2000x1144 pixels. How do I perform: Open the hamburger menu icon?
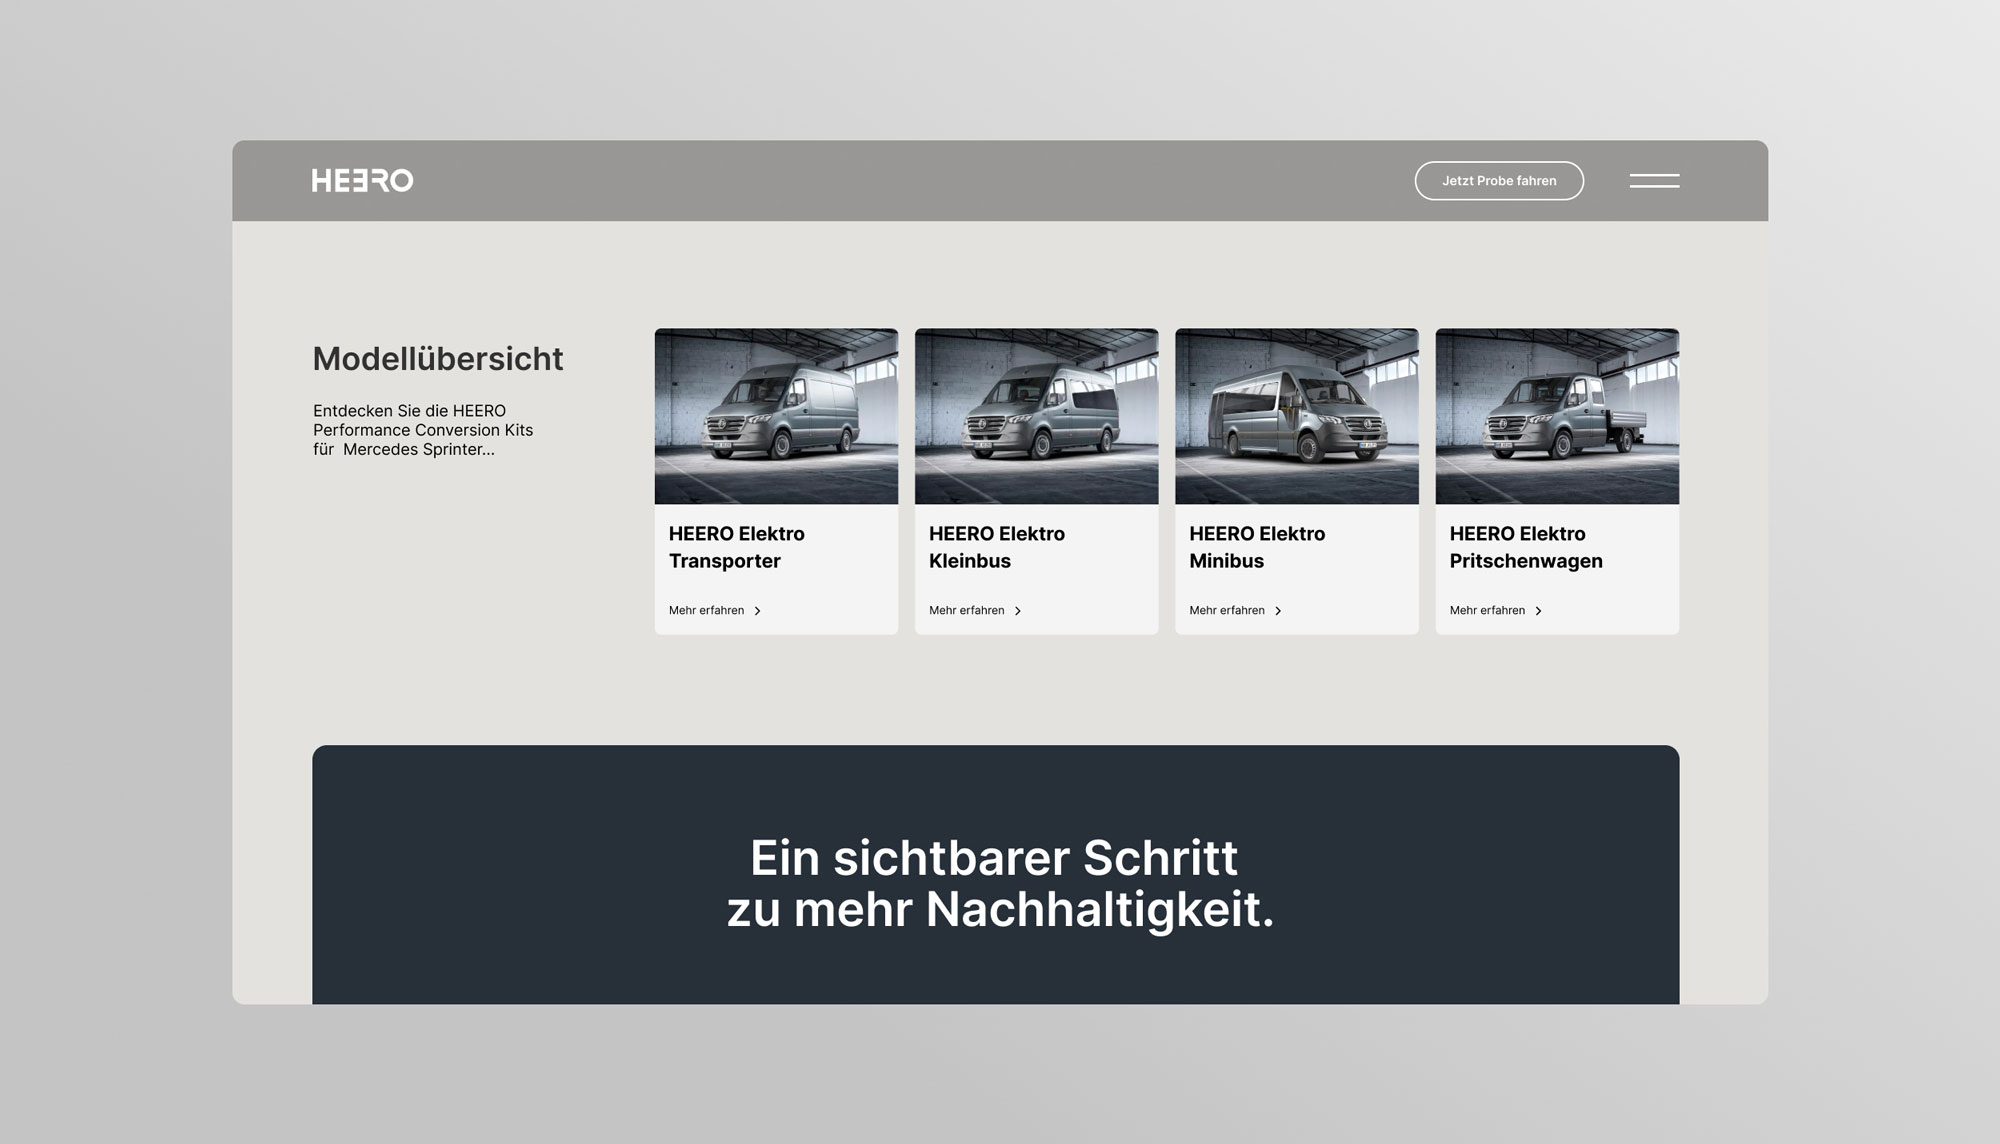1654,181
